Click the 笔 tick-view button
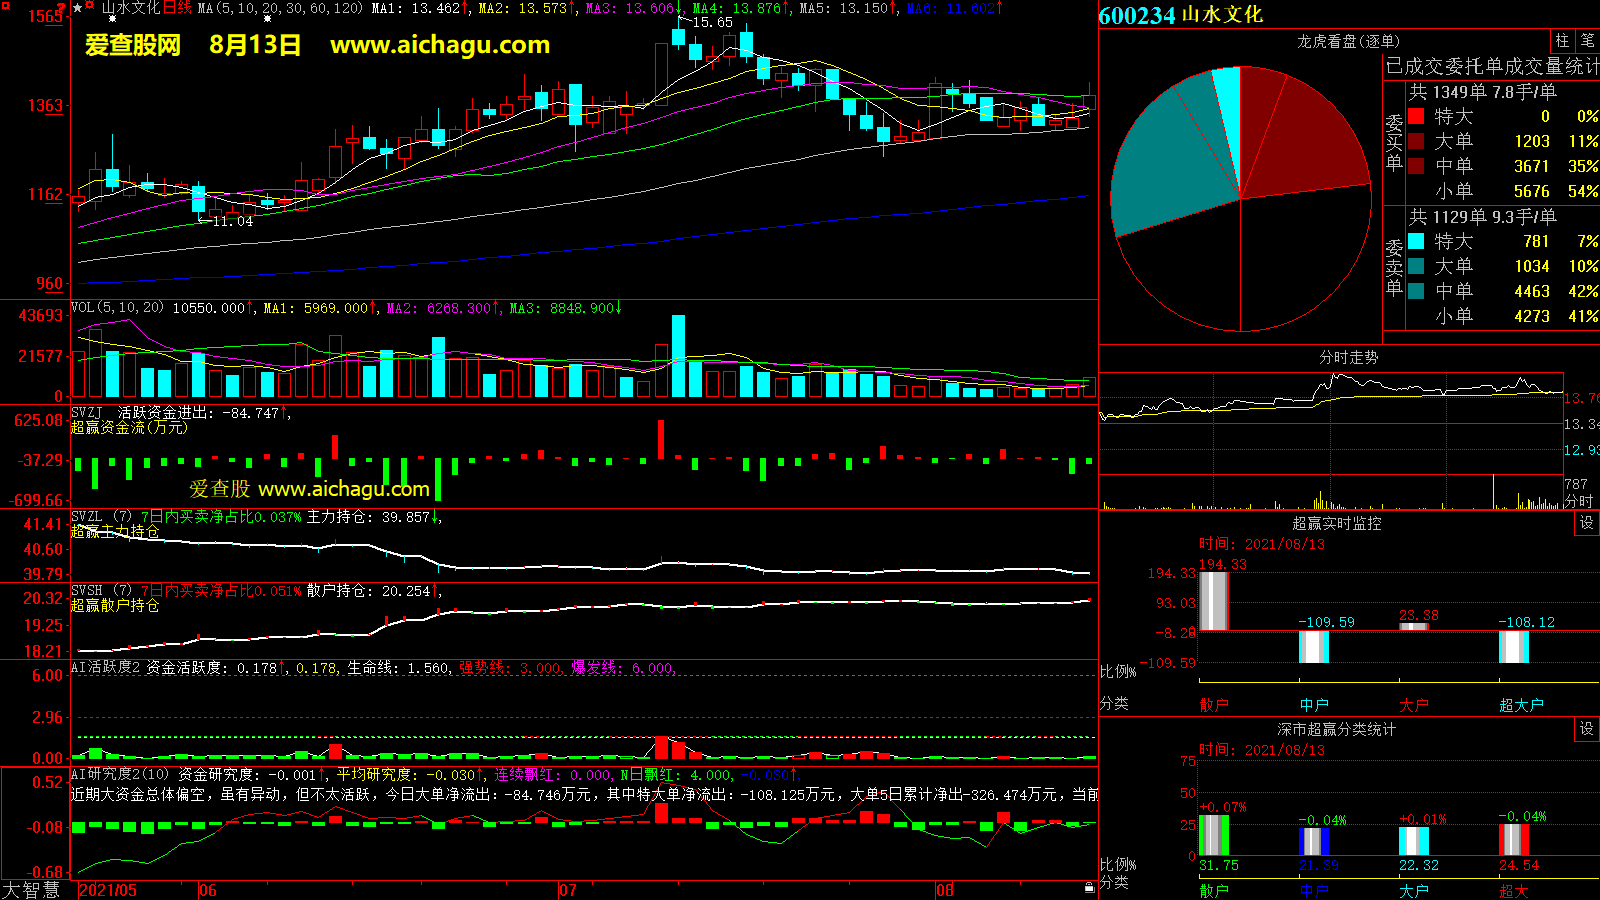The image size is (1600, 900). click(x=1588, y=41)
